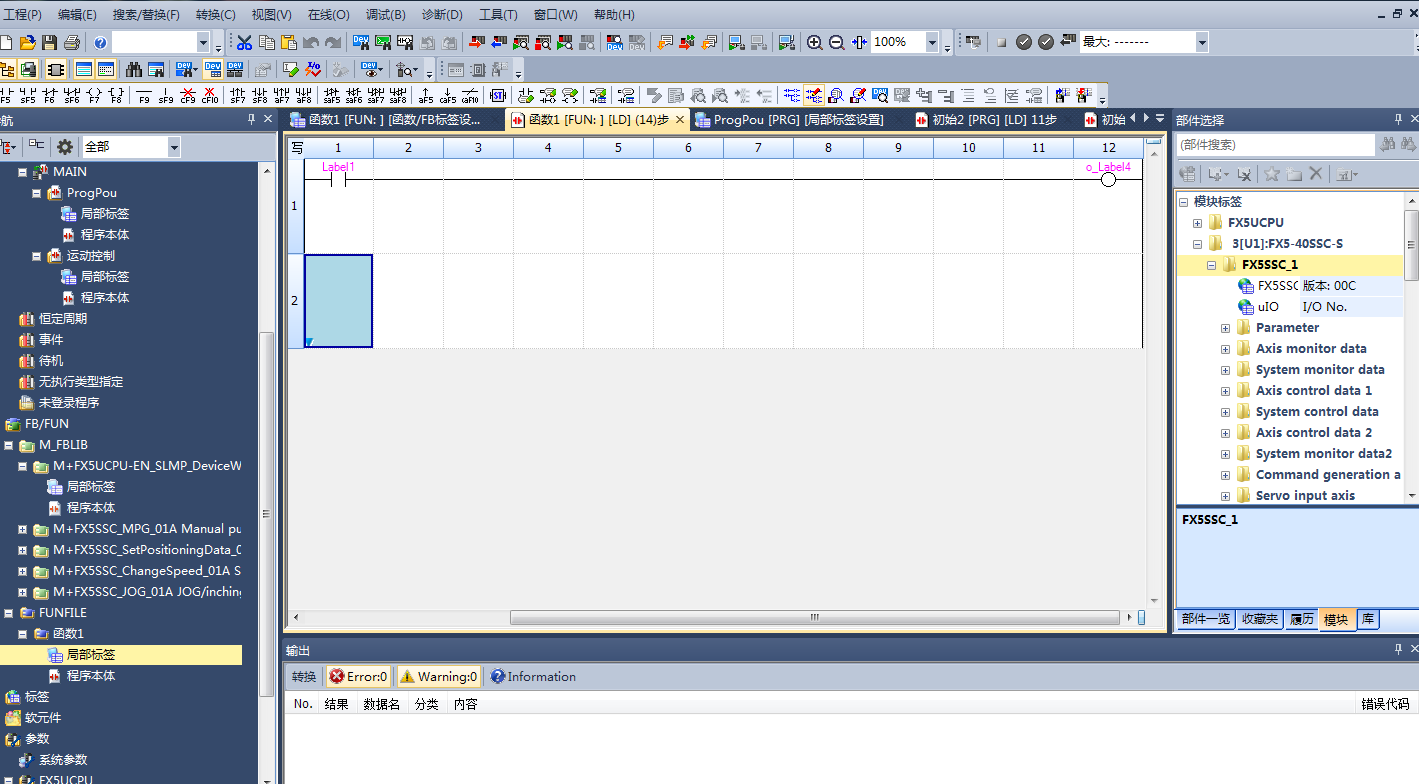This screenshot has height=784, width=1419.
Task: Click the Error:0 filter button
Action: click(358, 677)
